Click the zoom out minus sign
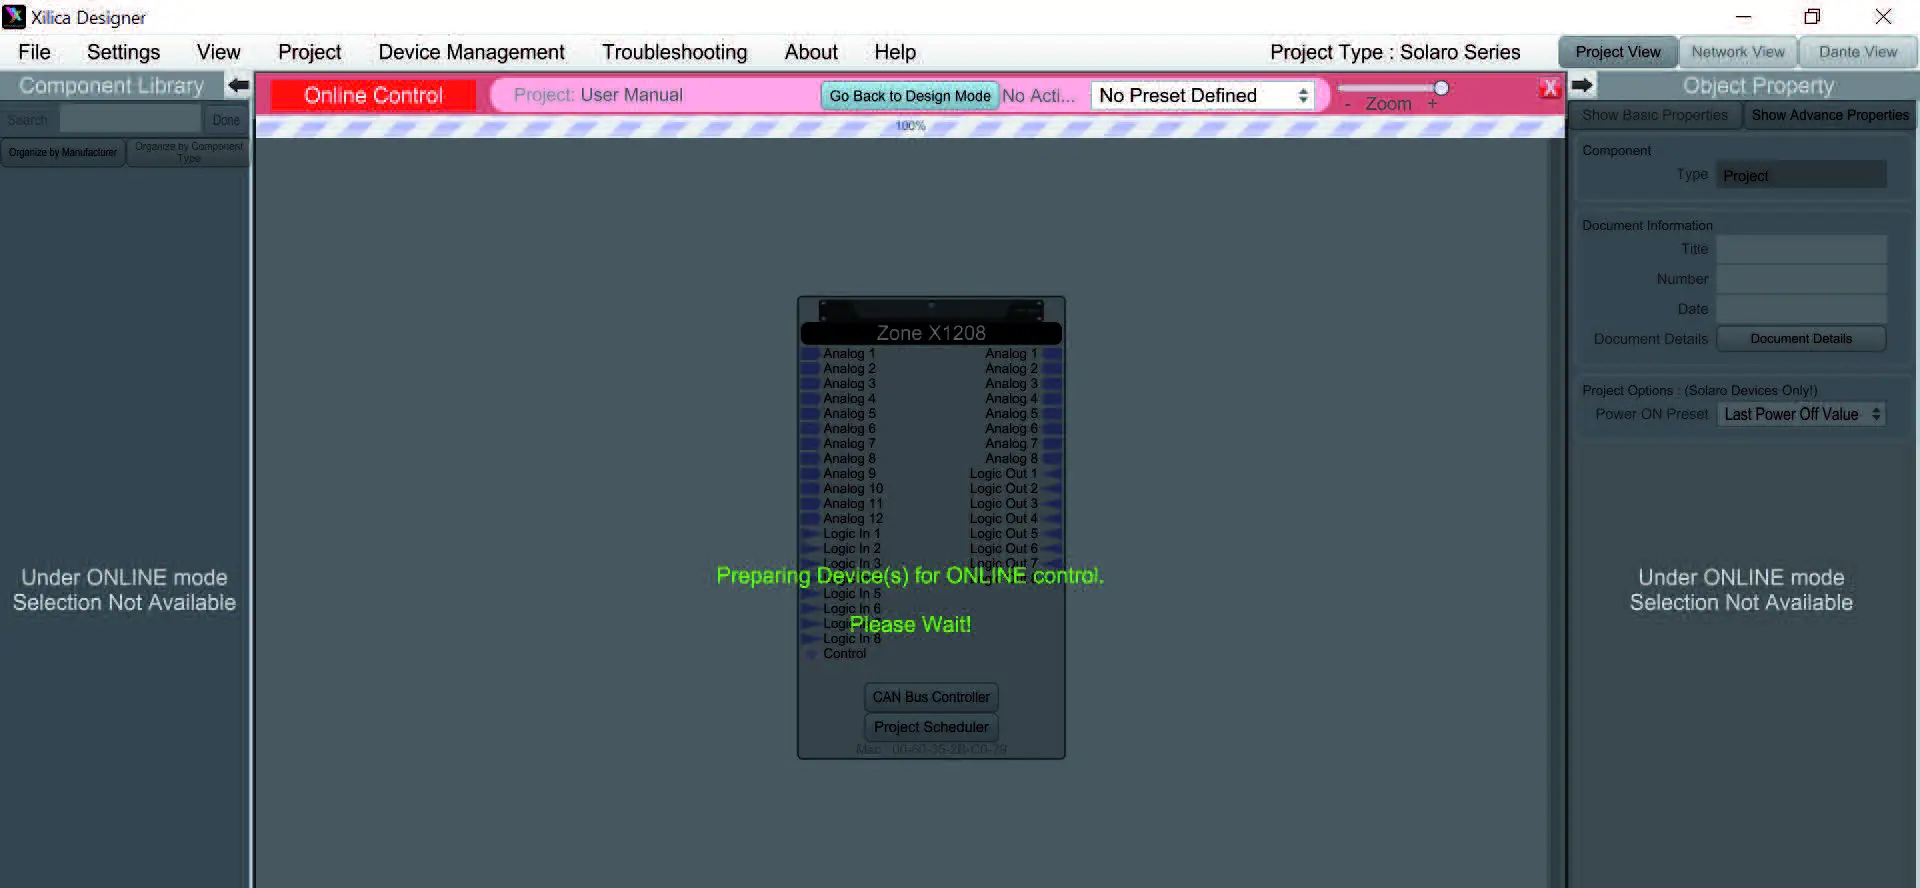The image size is (1920, 888). pyautogui.click(x=1347, y=104)
